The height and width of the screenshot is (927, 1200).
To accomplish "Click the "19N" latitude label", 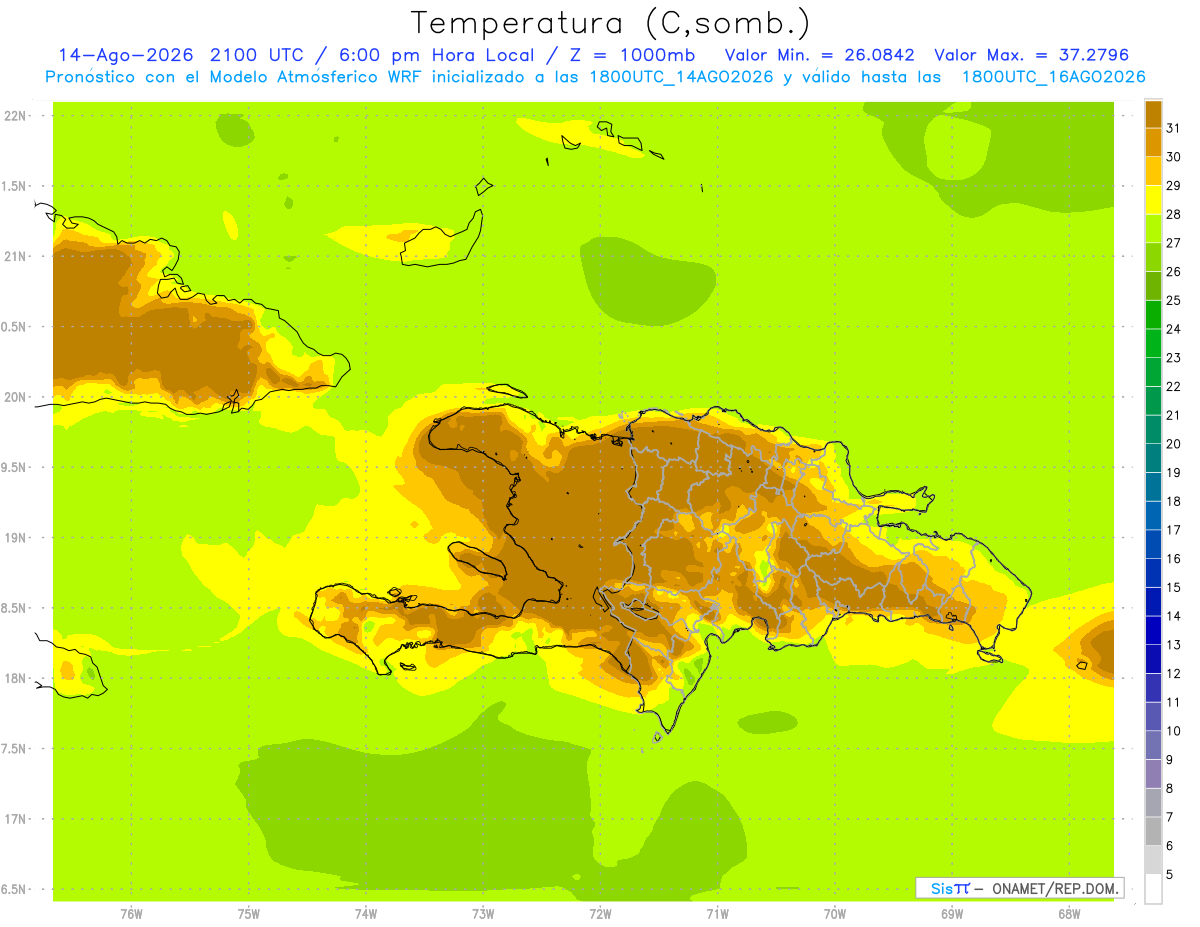I will [15, 538].
